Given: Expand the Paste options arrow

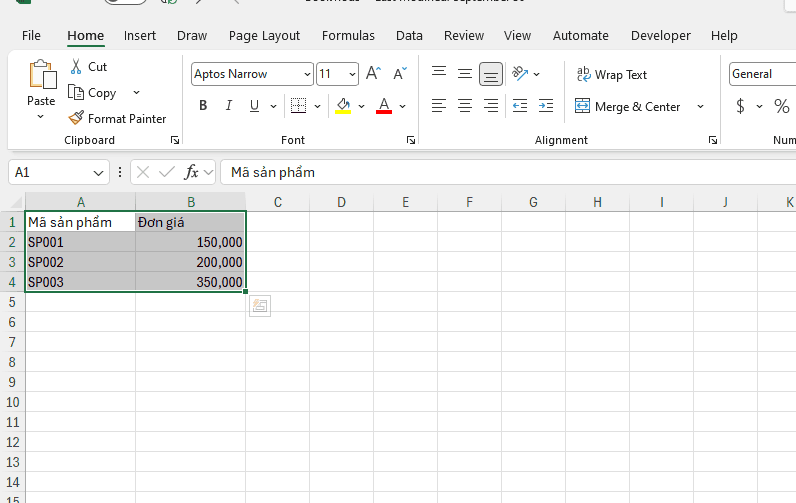Looking at the screenshot, I should (41, 117).
